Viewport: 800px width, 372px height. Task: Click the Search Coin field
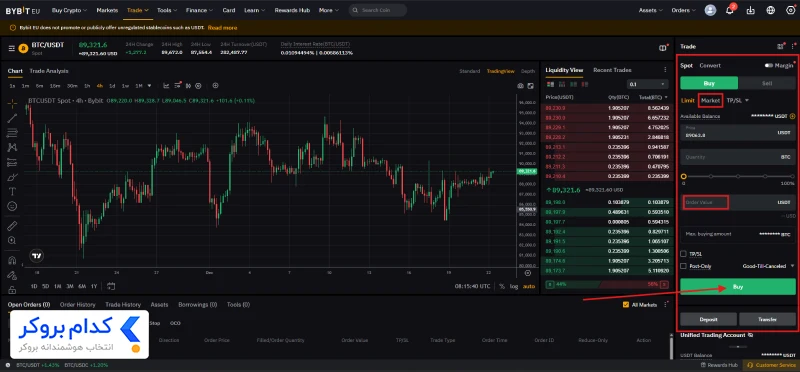coord(378,10)
